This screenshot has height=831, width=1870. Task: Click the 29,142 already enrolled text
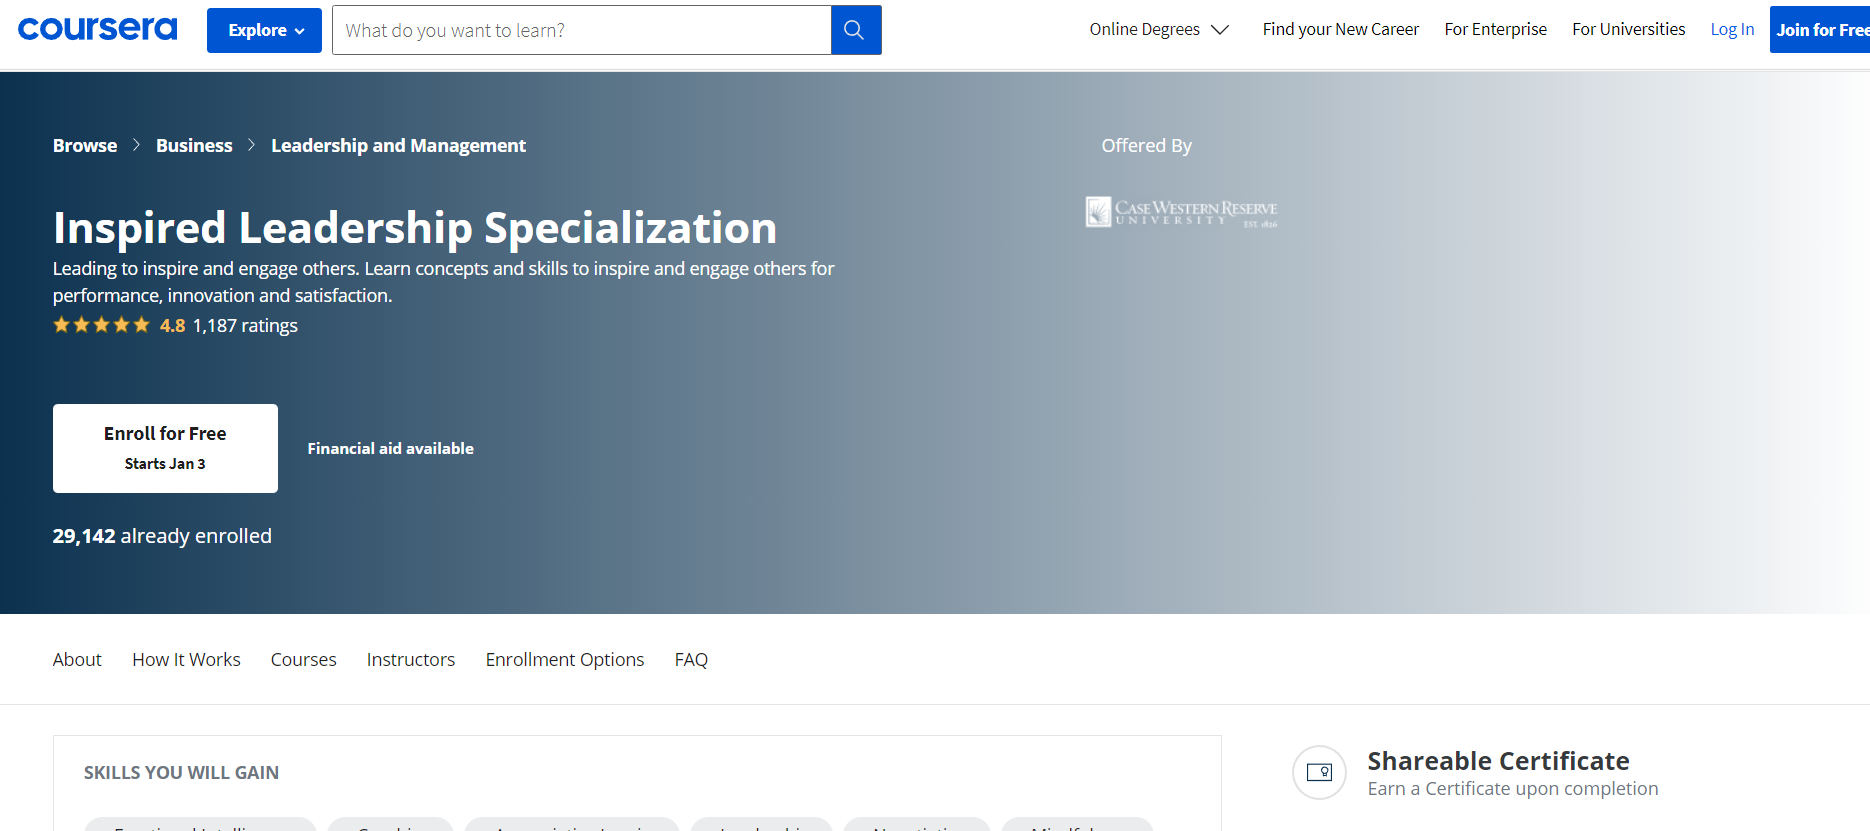coord(162,536)
